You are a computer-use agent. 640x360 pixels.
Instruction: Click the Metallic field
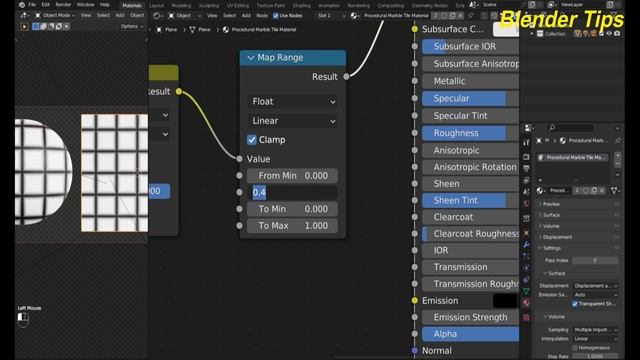tap(470, 81)
